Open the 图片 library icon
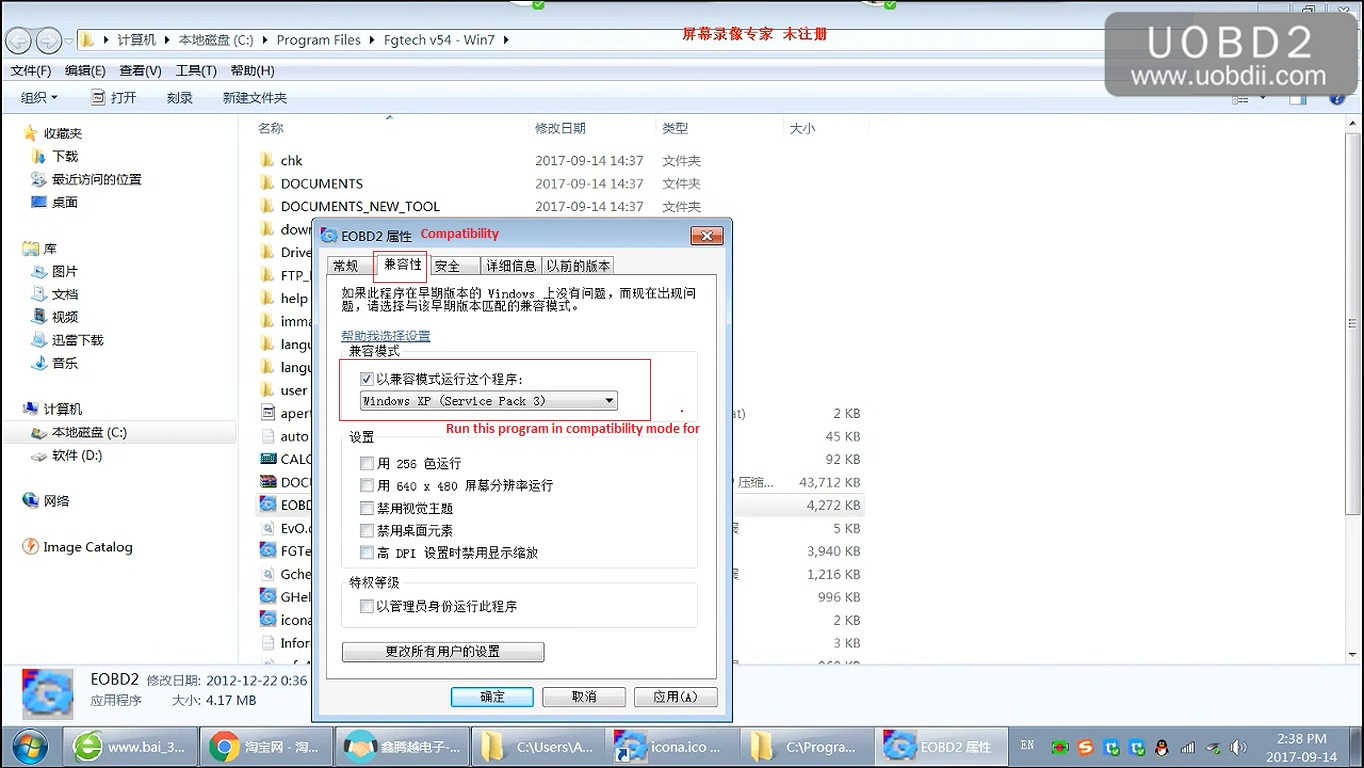1364x768 pixels. pyautogui.click(x=39, y=271)
